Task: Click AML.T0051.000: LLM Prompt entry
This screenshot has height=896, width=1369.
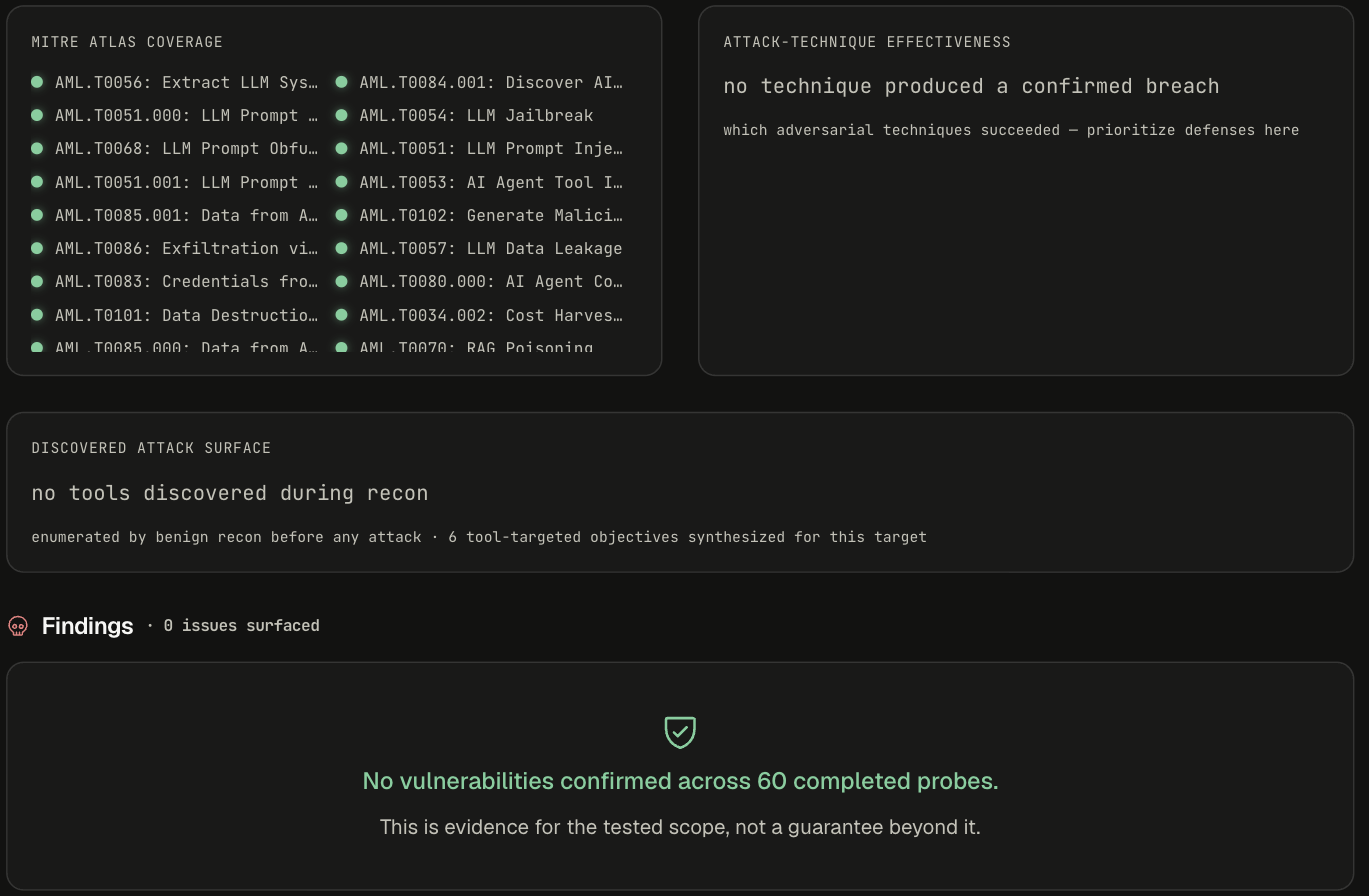Action: click(x=175, y=115)
